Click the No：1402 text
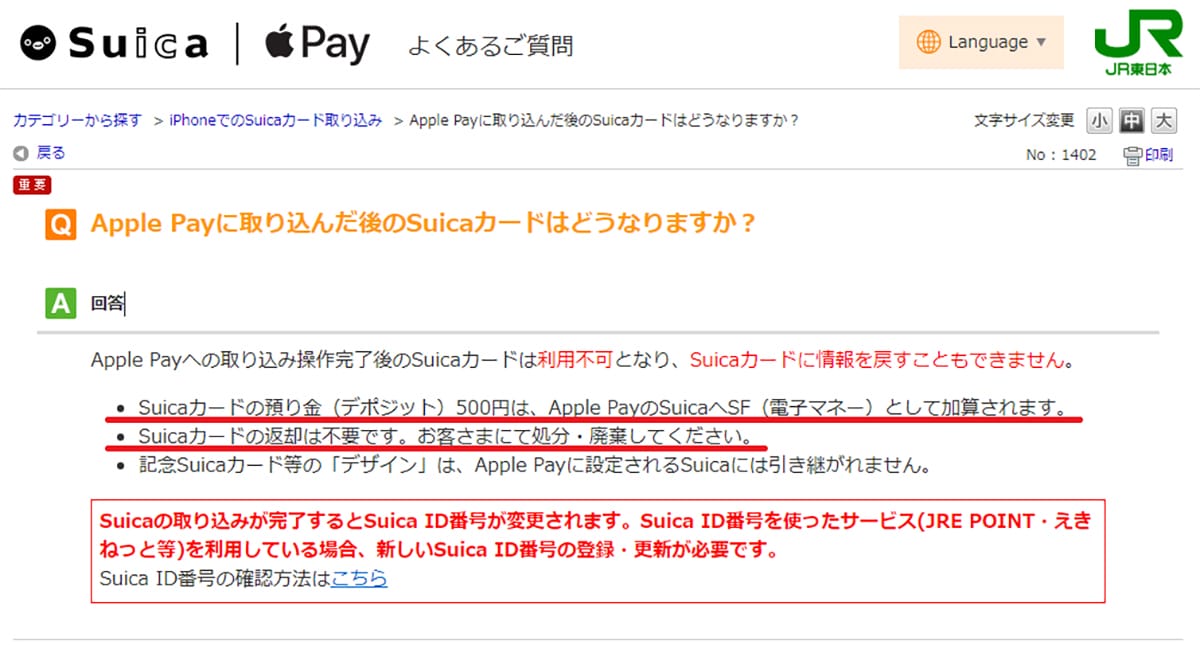The image size is (1200, 645). [1061, 155]
